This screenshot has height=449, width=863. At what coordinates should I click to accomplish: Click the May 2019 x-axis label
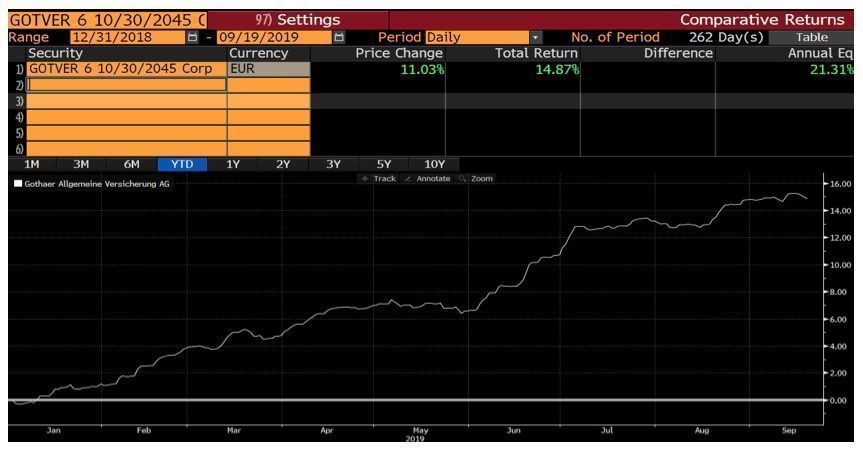click(418, 434)
